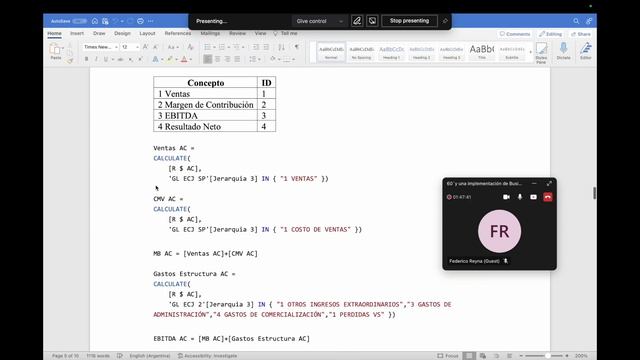Hang up with the red phone icon
The width and height of the screenshot is (640, 360).
pos(548,197)
